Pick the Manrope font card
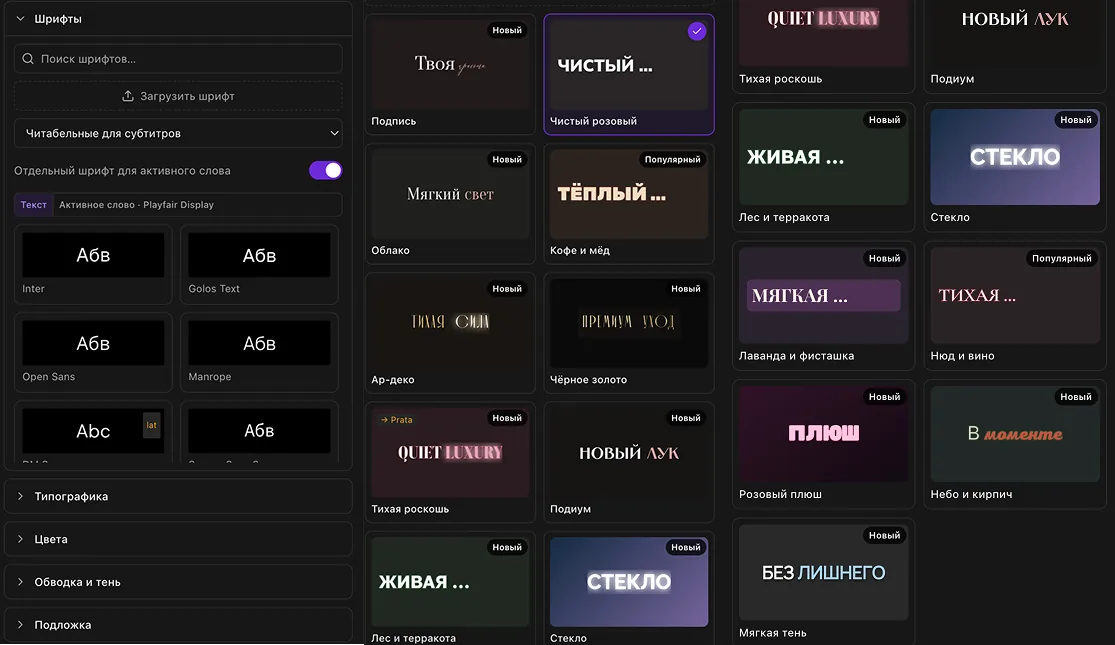1115x645 pixels. coord(260,353)
